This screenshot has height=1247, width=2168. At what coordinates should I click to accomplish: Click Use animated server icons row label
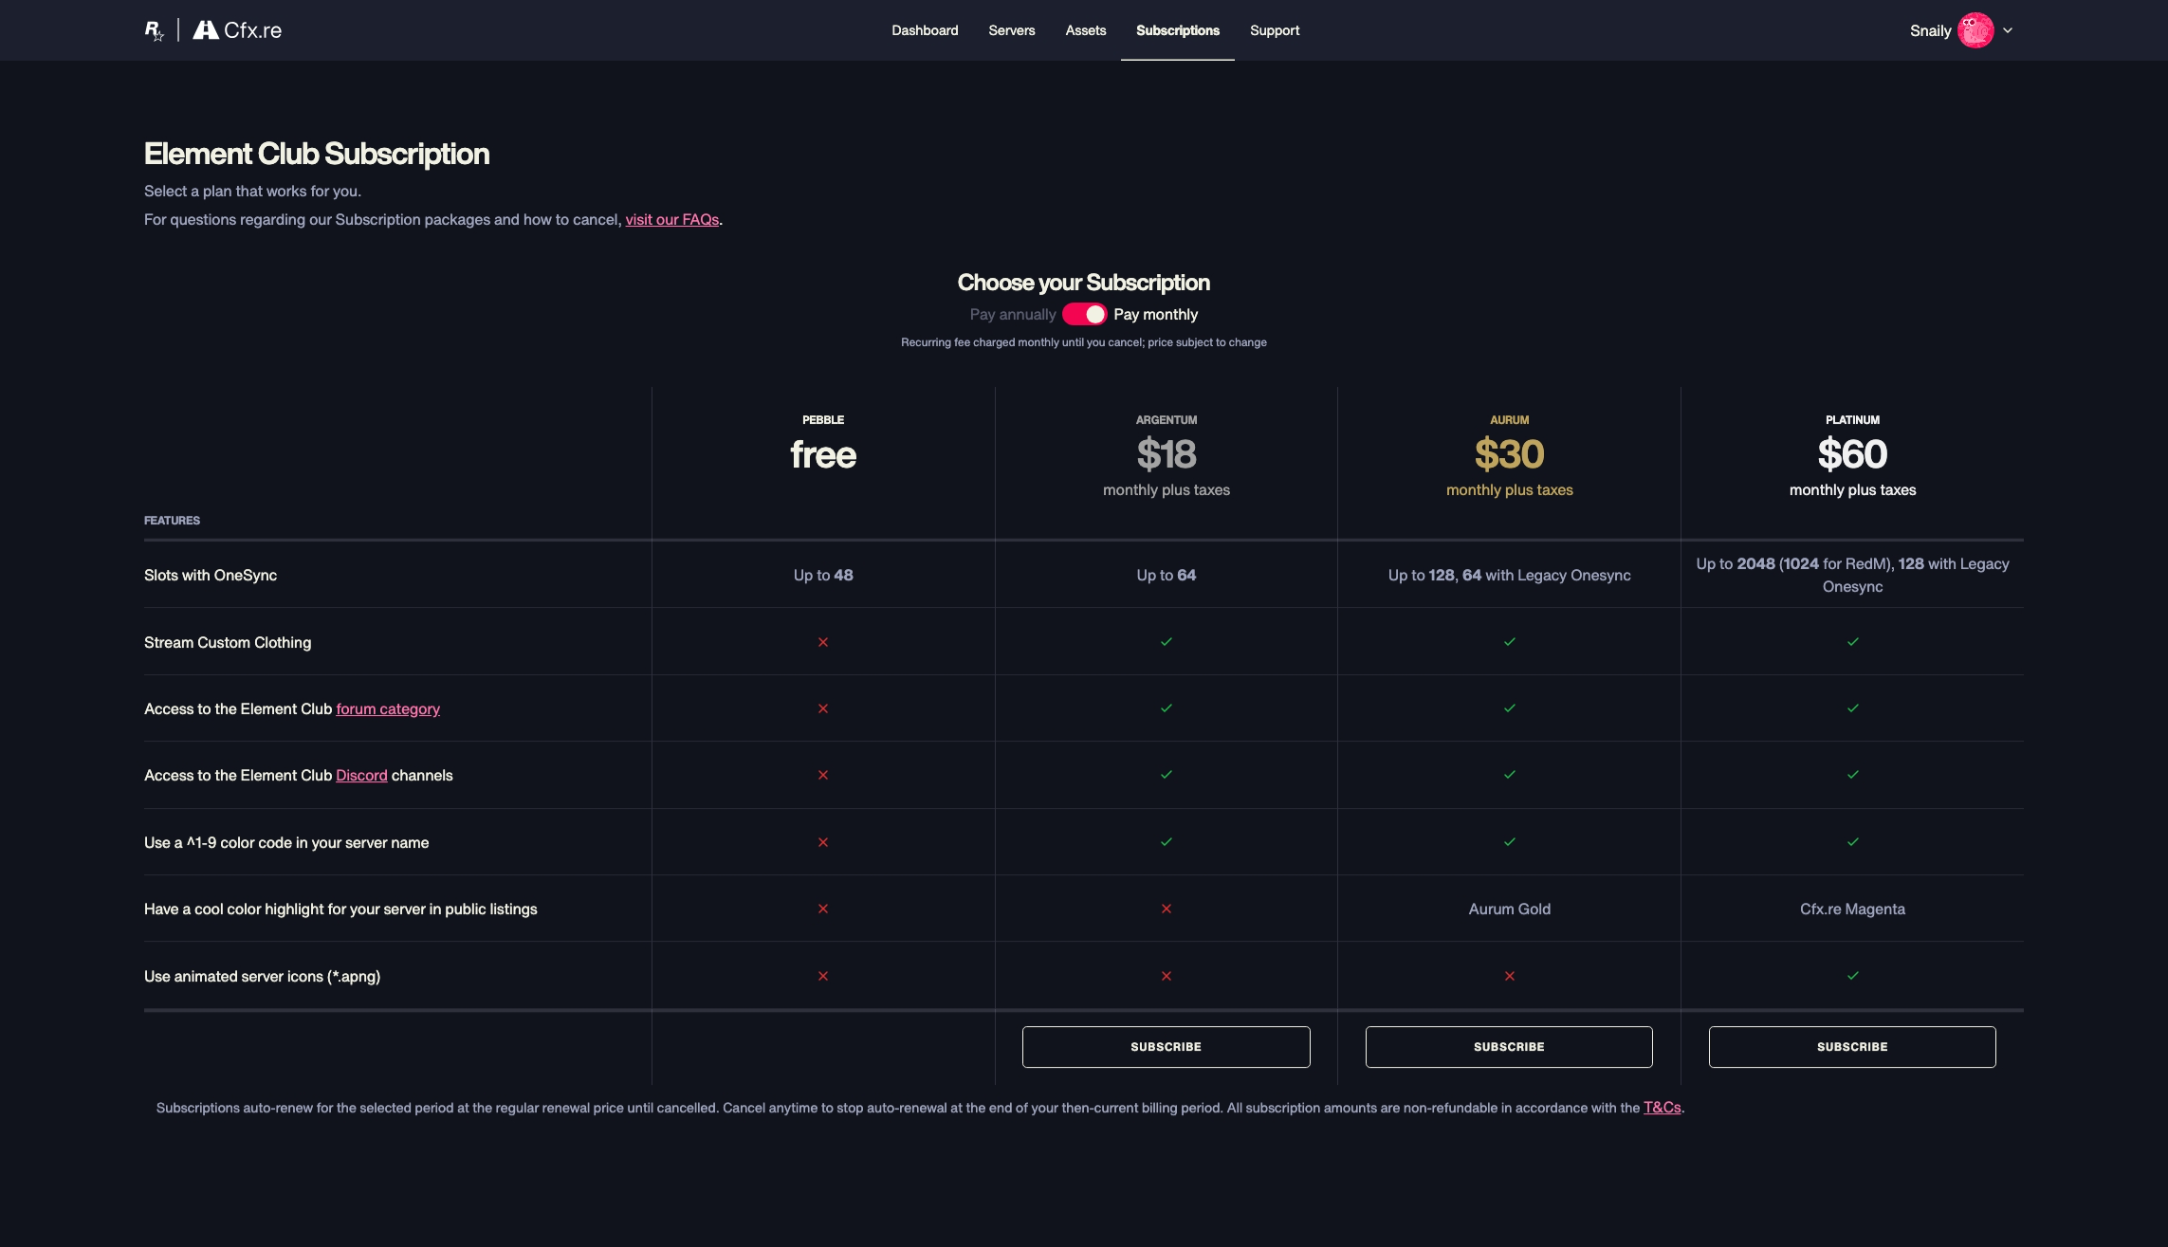262,976
